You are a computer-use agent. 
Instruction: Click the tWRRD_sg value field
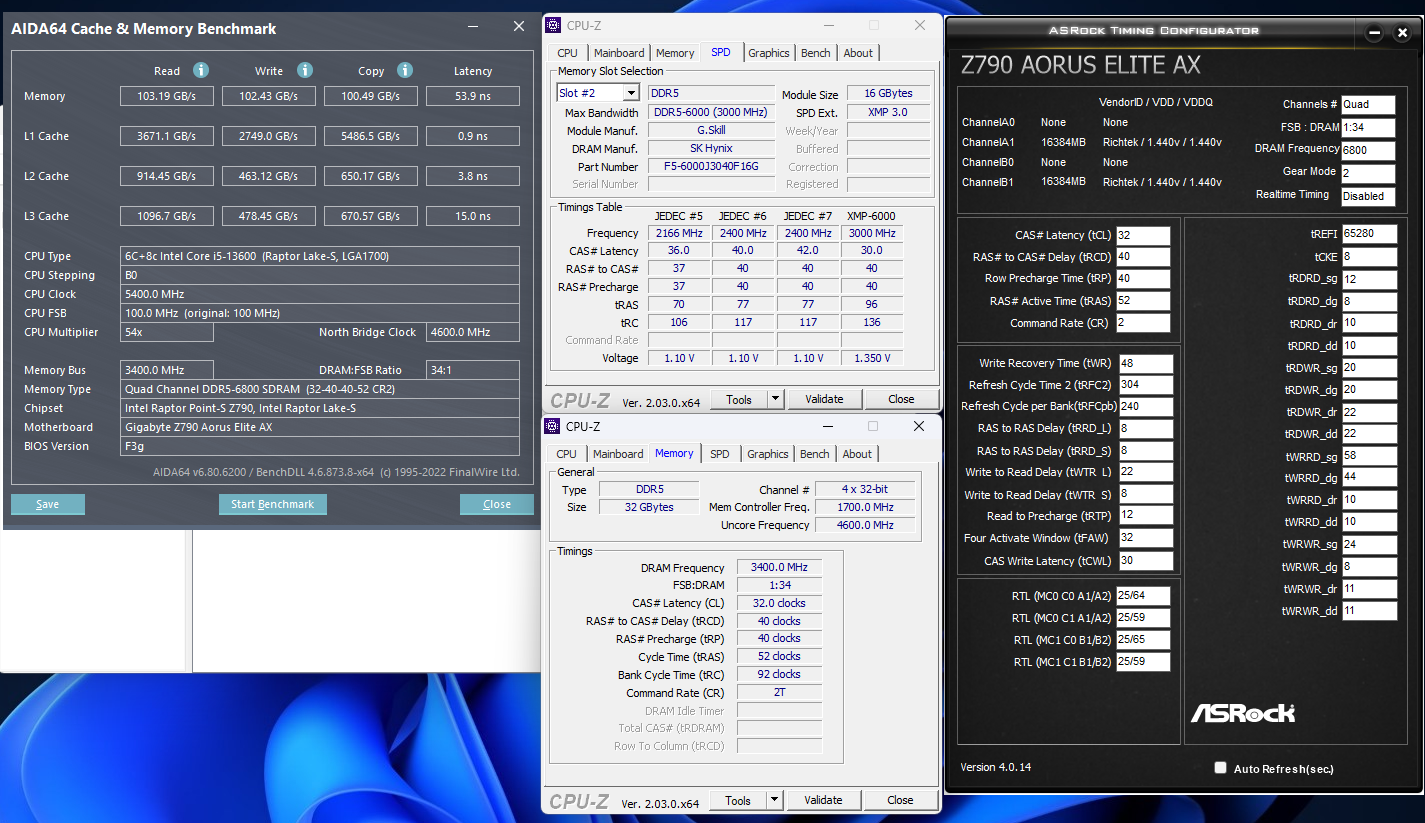pos(1369,455)
